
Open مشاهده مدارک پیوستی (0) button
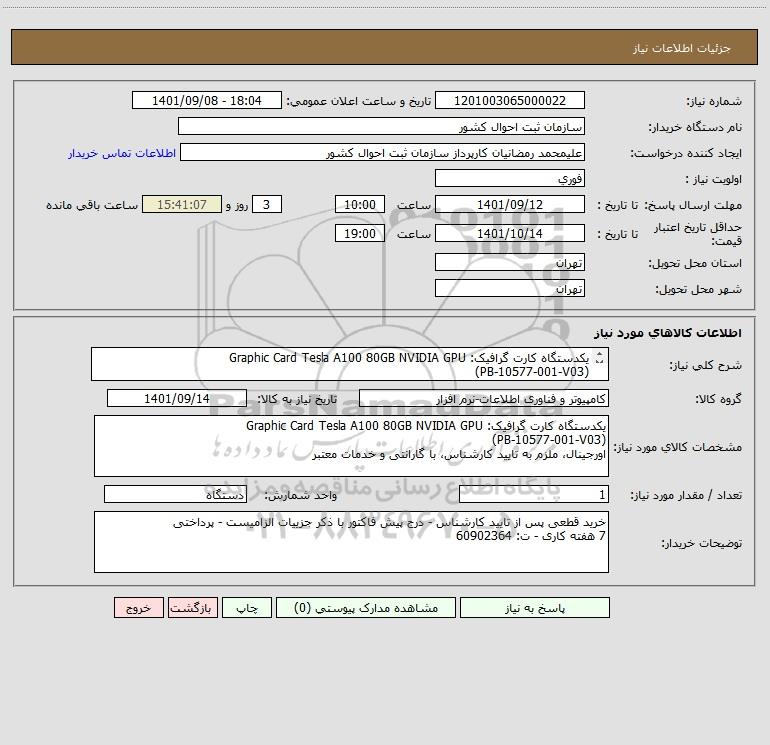365,608
